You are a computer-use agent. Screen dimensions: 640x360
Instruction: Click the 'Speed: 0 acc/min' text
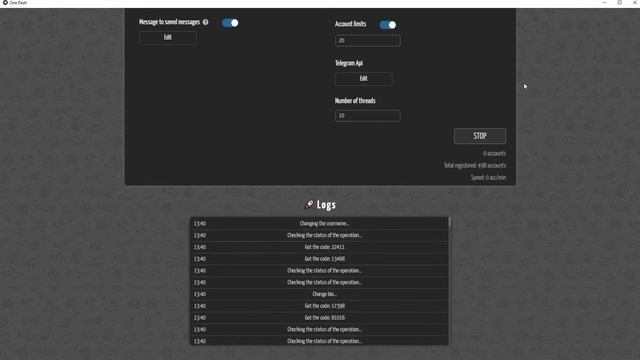[x=489, y=178]
